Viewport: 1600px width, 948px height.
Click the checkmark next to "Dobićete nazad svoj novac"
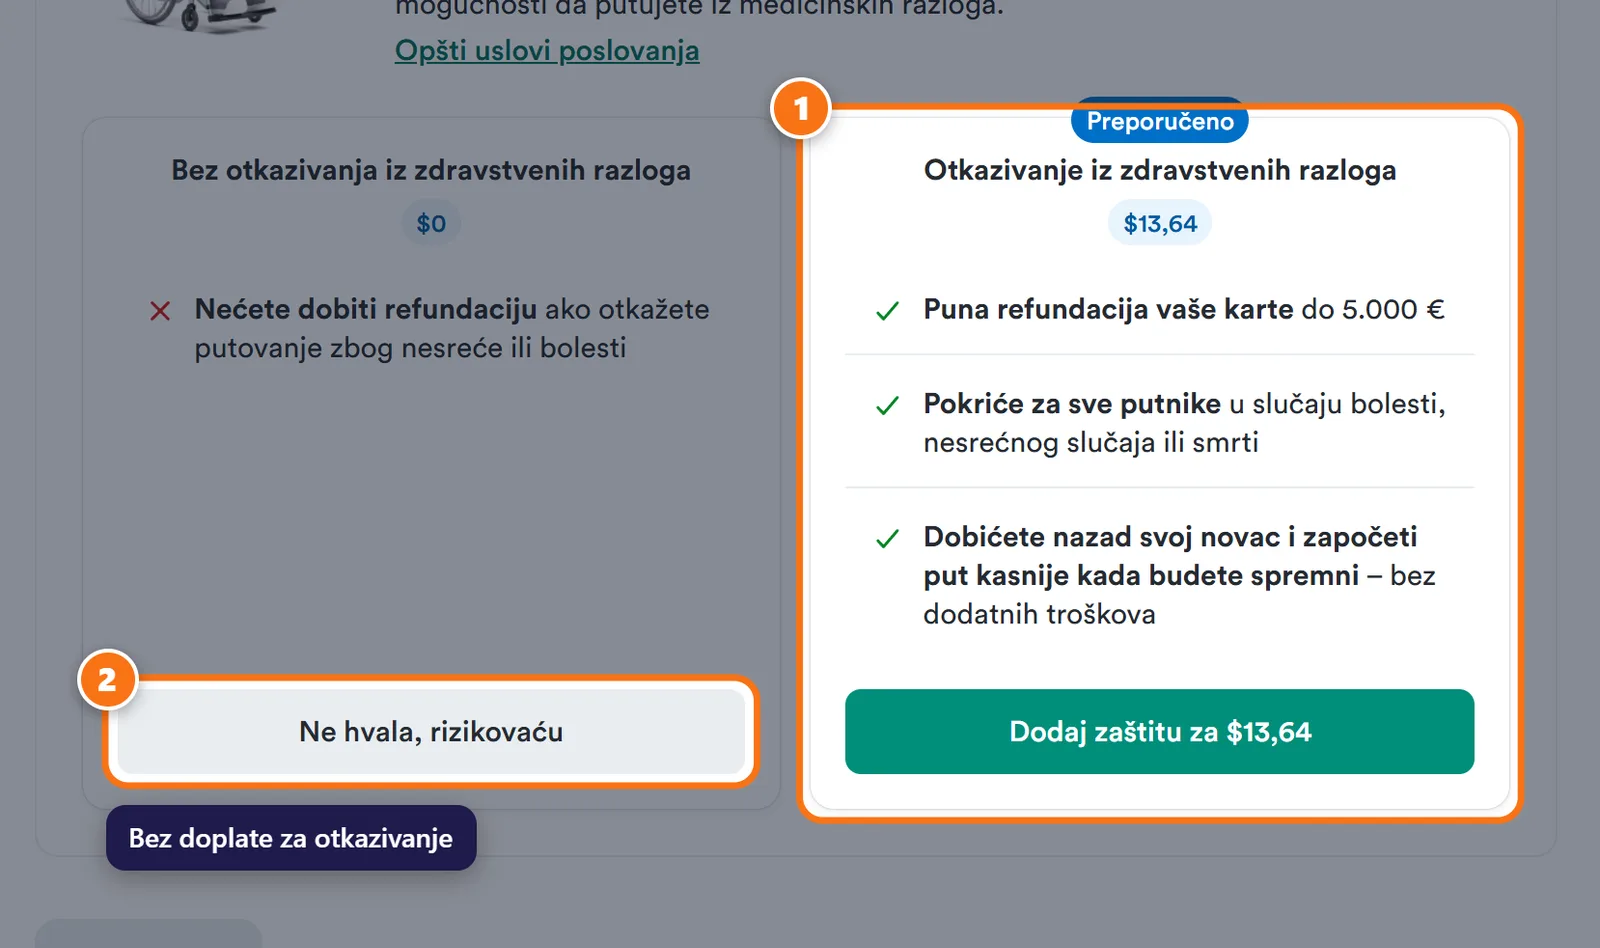[x=887, y=539]
